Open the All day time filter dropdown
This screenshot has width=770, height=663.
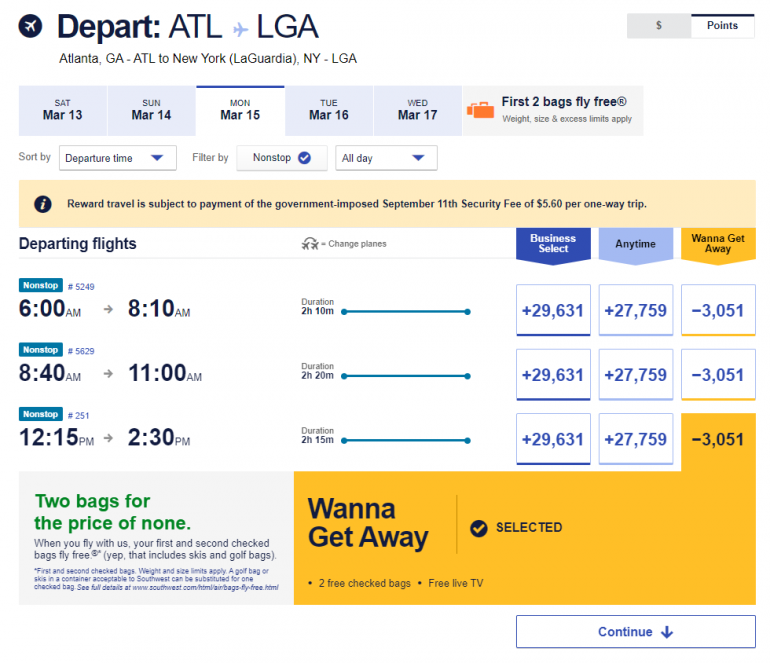386,158
